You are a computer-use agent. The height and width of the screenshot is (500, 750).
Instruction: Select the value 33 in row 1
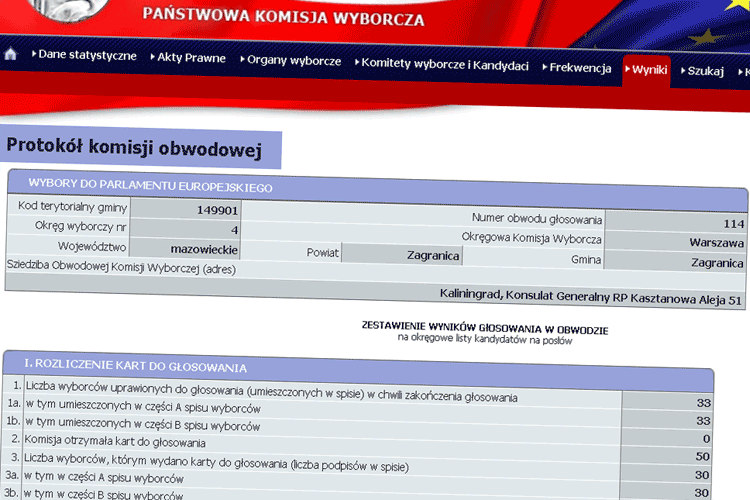pos(703,402)
